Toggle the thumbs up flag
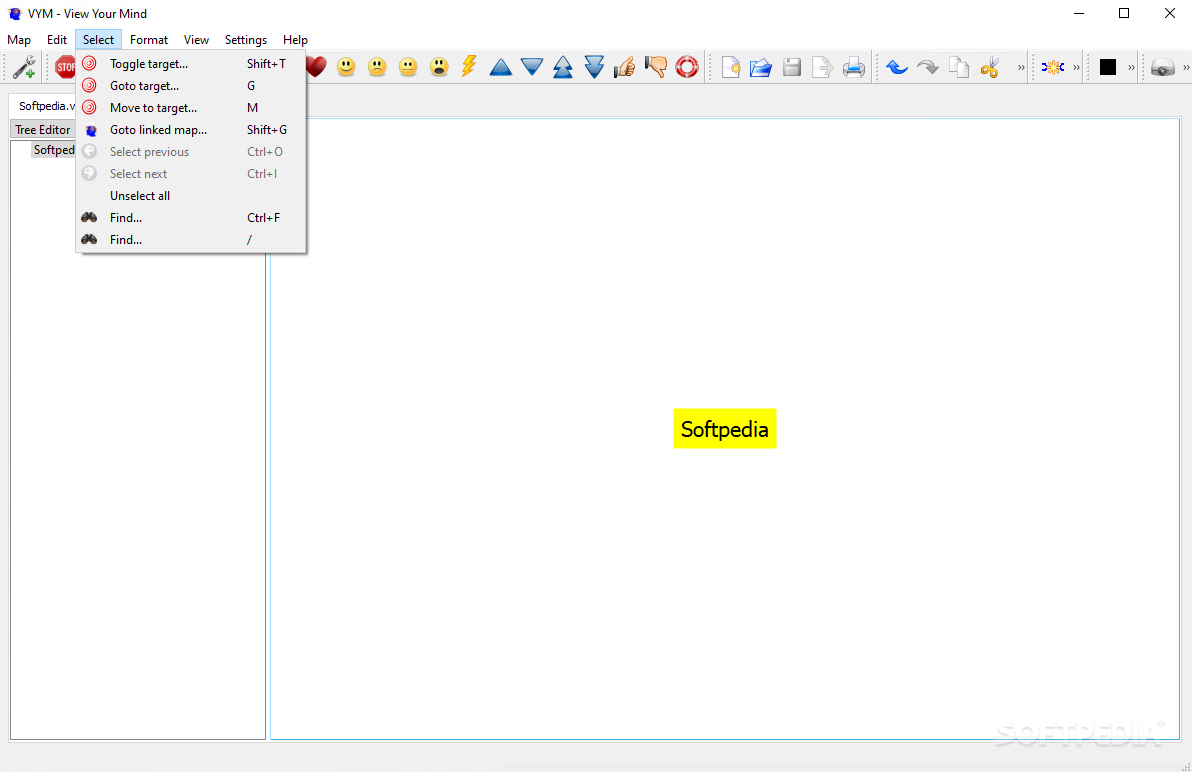The height and width of the screenshot is (772, 1192). coord(625,67)
